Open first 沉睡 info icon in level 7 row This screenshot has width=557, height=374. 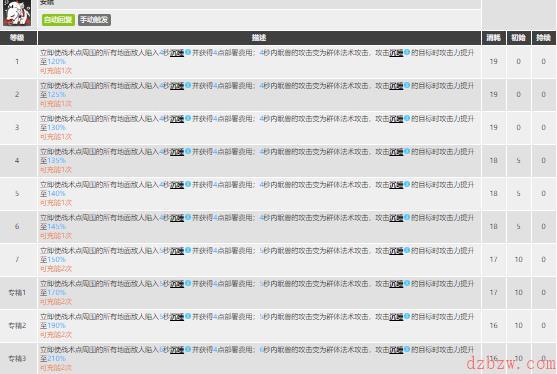pyautogui.click(x=188, y=250)
